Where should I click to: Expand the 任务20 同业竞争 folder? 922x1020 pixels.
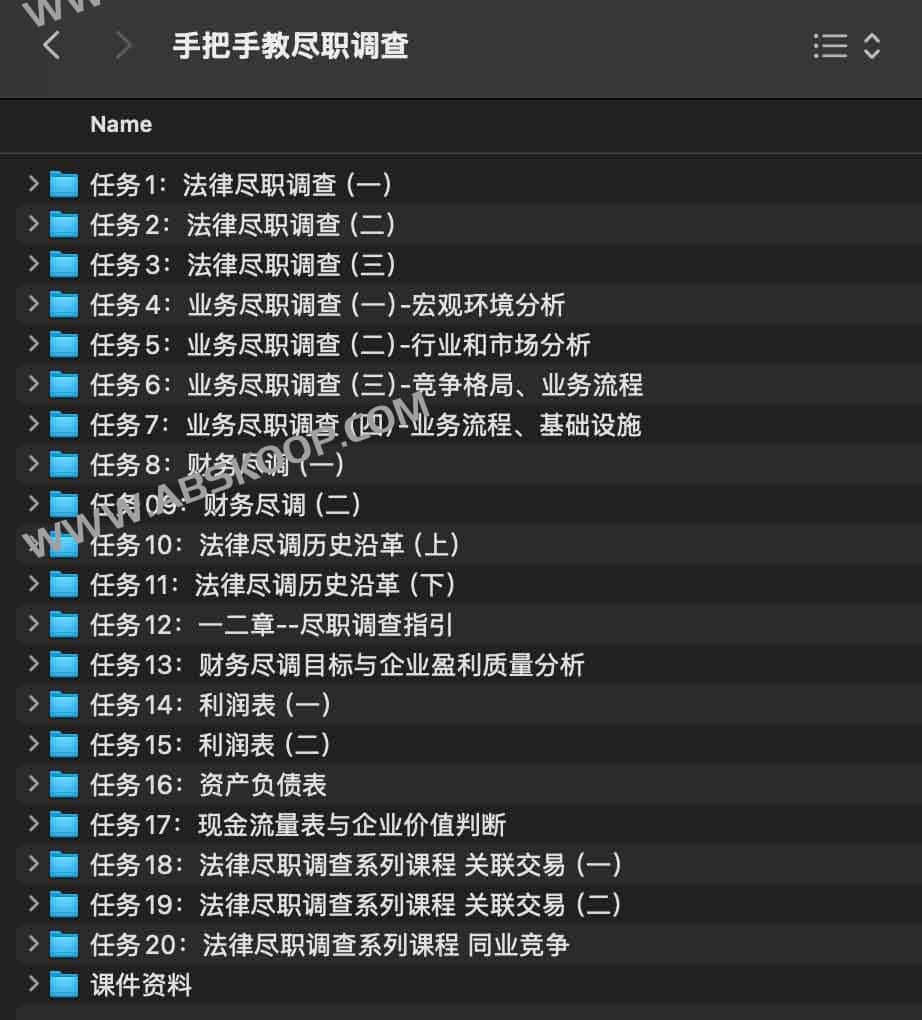click(34, 944)
